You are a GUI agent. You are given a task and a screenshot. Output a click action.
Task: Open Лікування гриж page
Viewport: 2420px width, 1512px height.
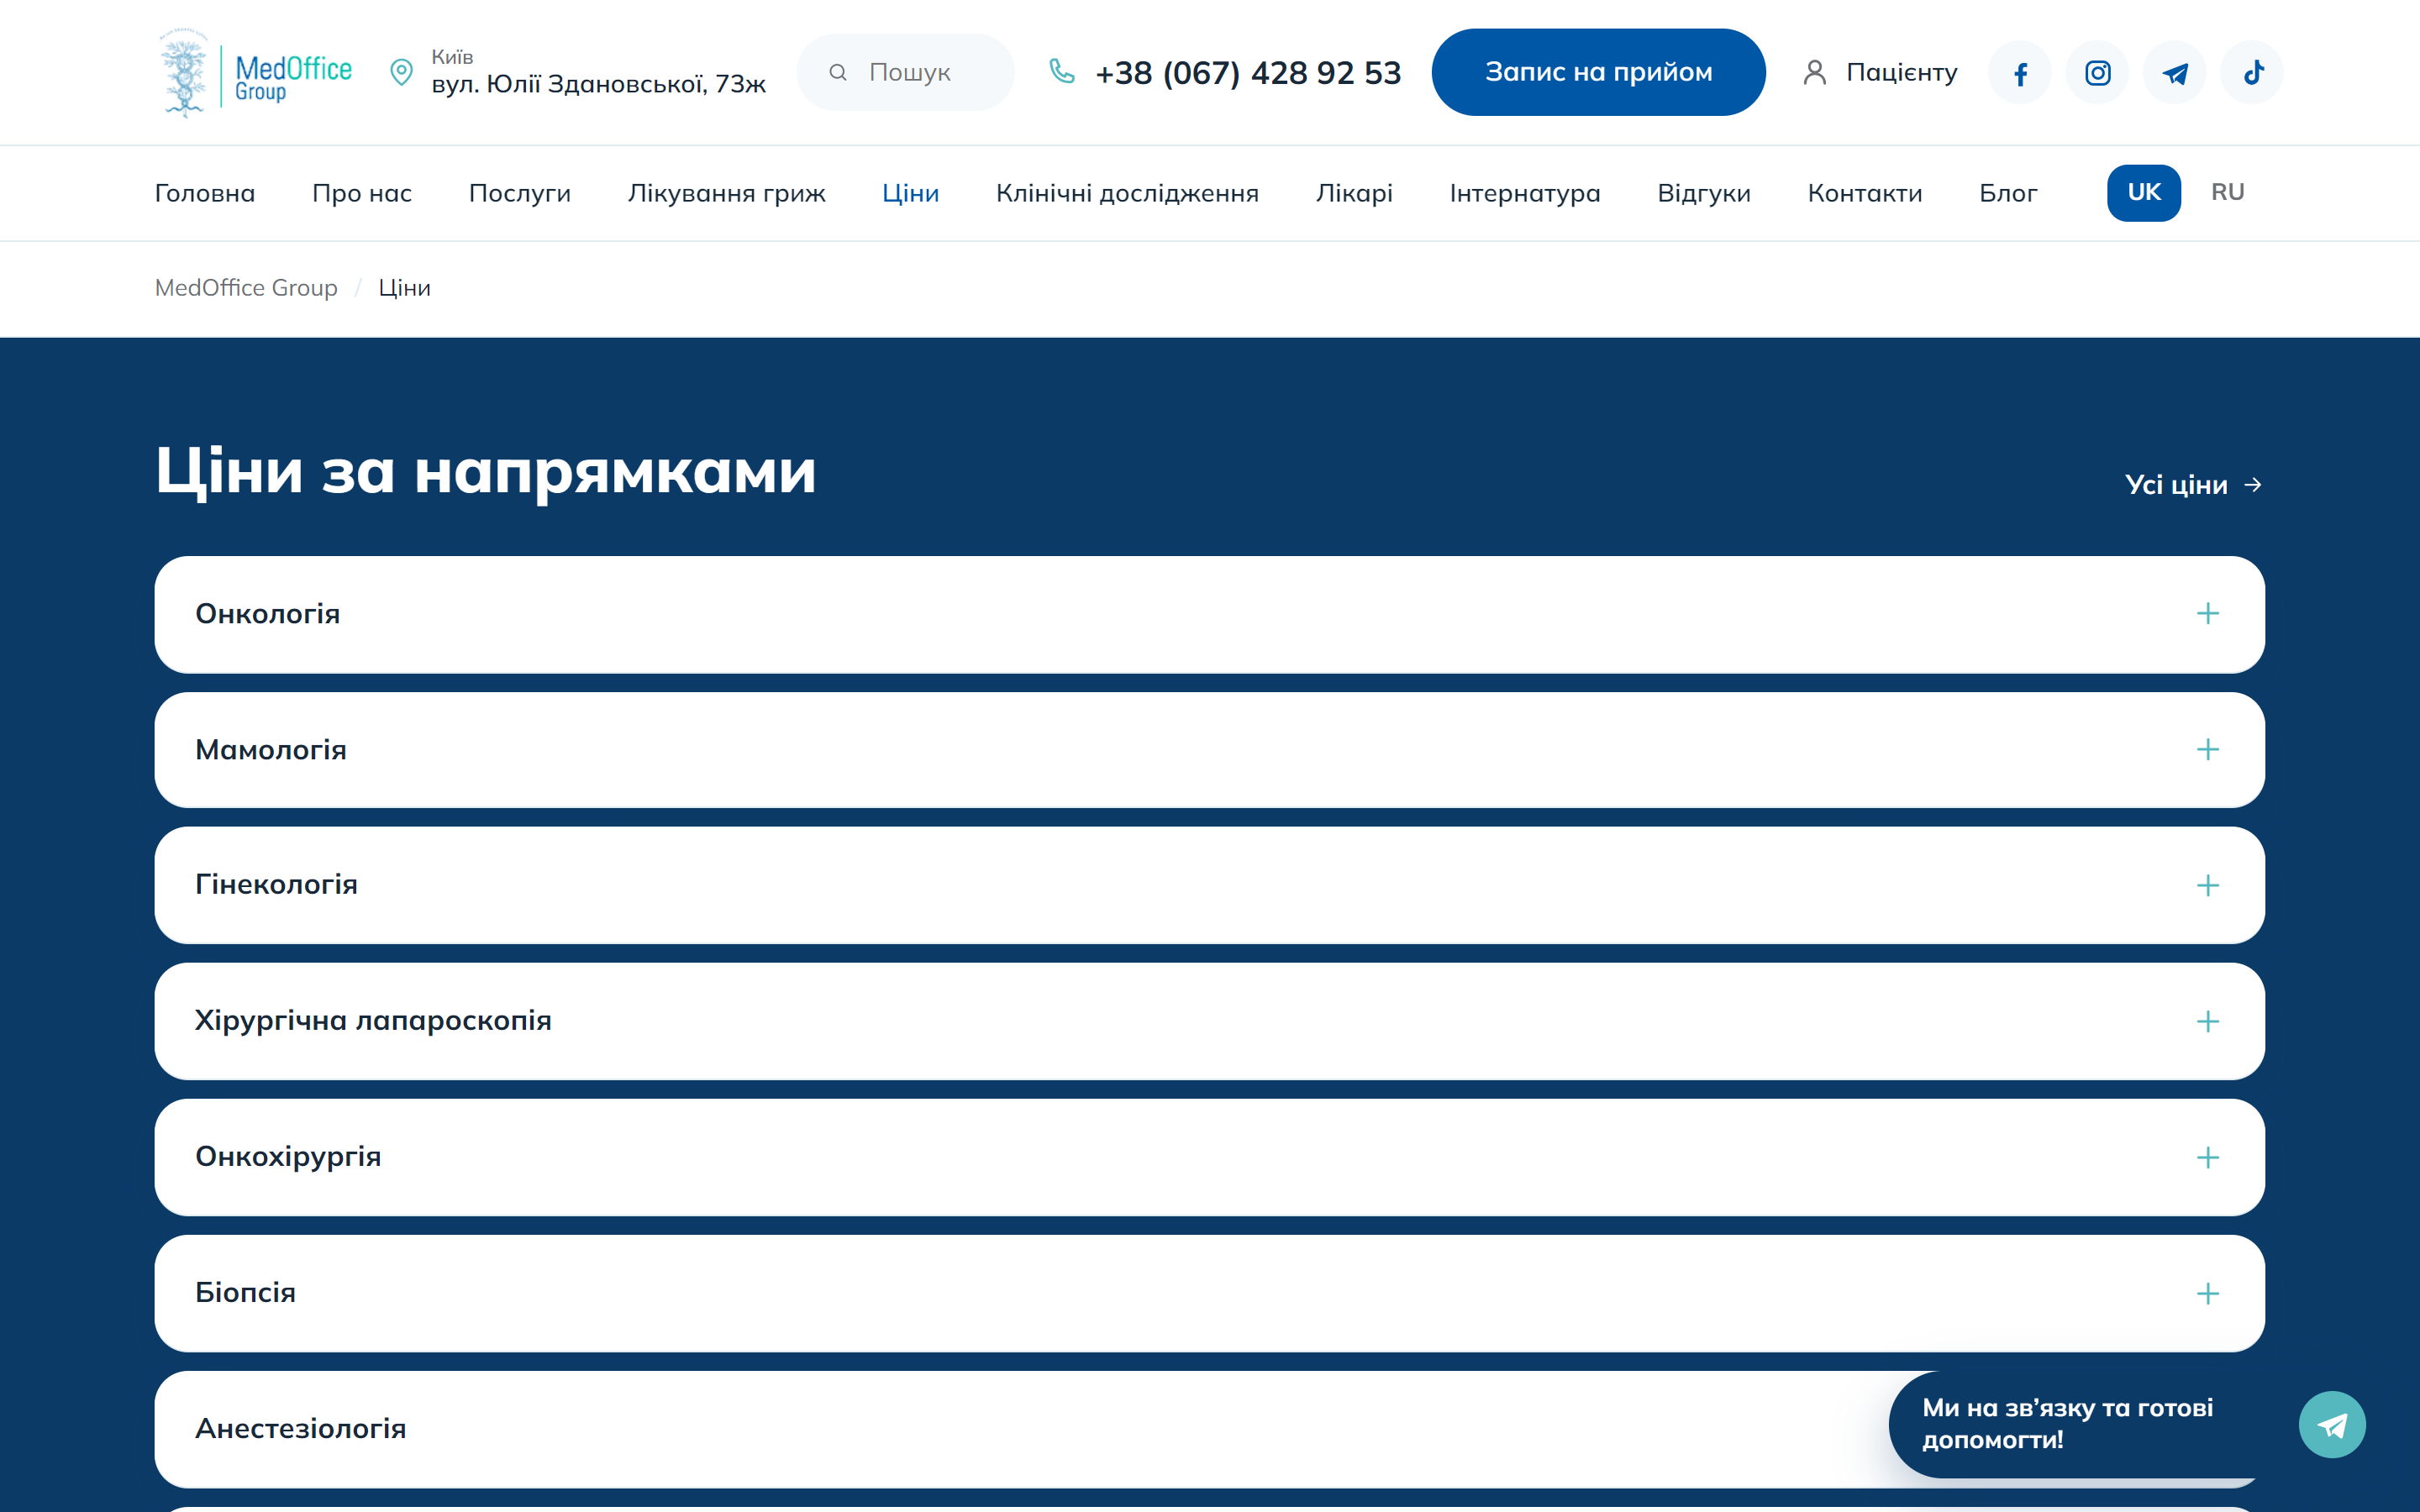pos(727,193)
